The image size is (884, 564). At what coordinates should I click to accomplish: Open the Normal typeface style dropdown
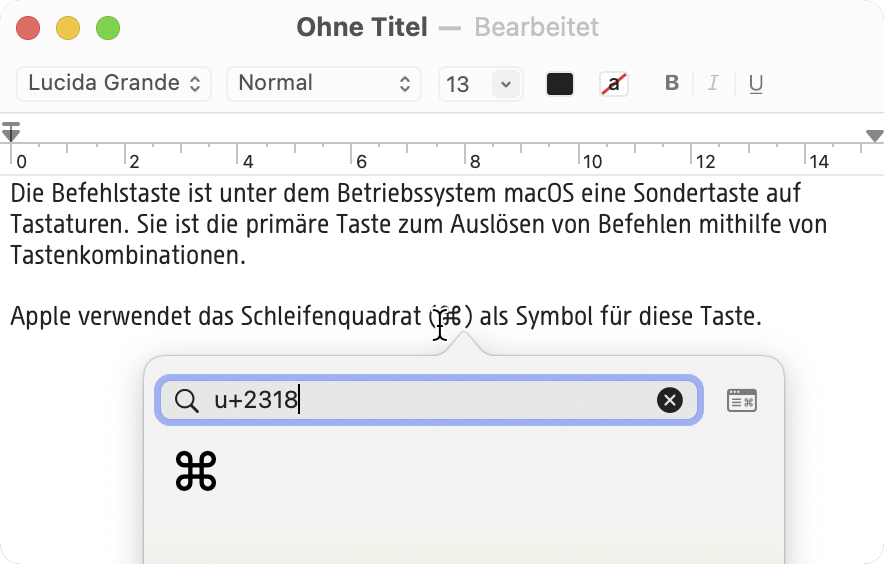323,84
